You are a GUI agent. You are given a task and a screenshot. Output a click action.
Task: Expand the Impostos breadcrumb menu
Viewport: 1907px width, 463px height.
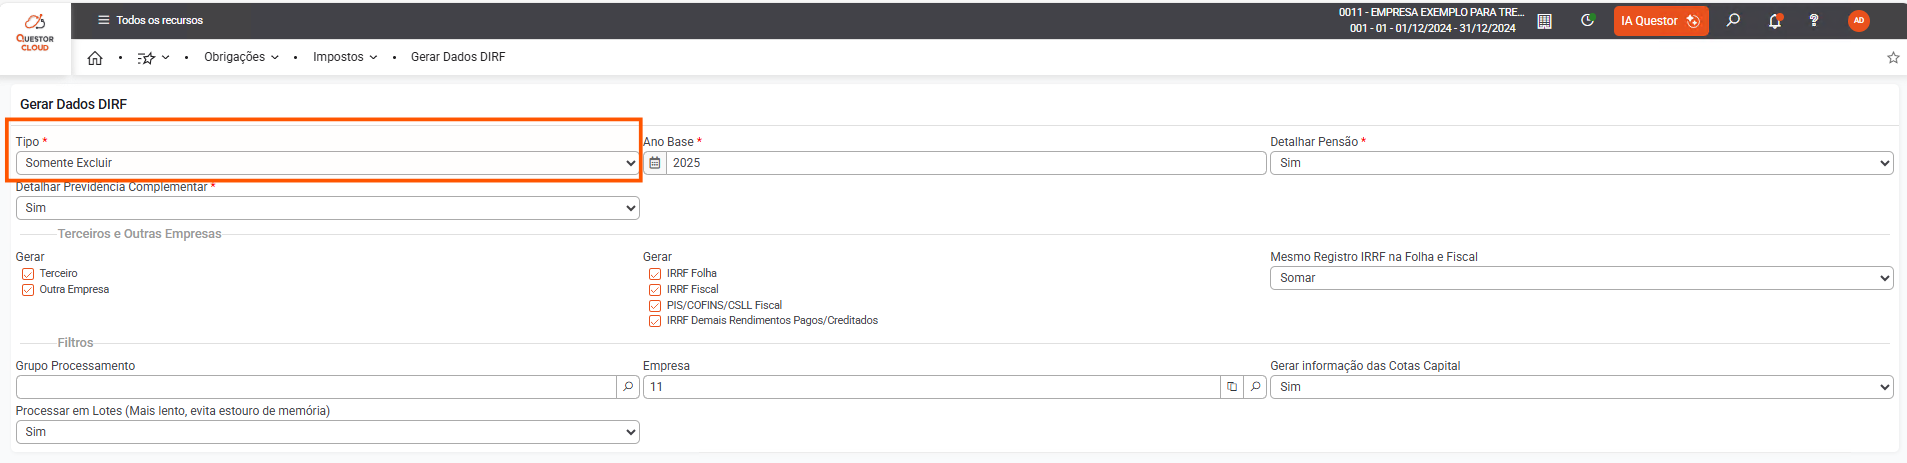point(345,57)
